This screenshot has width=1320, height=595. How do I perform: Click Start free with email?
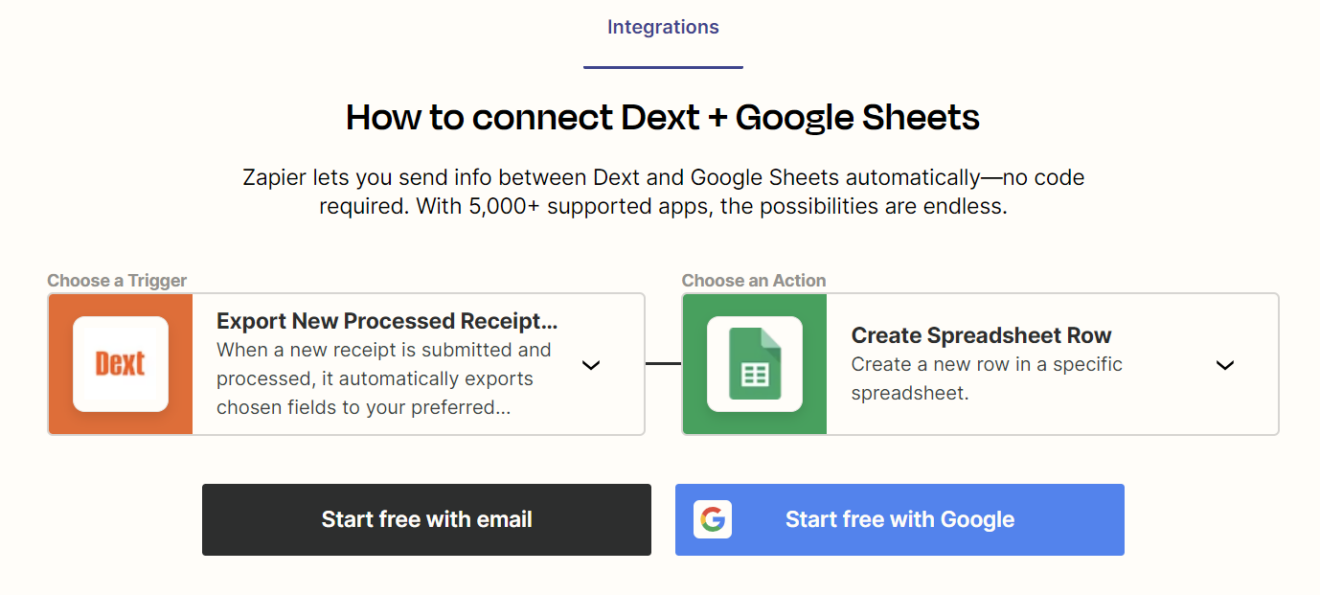pyautogui.click(x=426, y=519)
